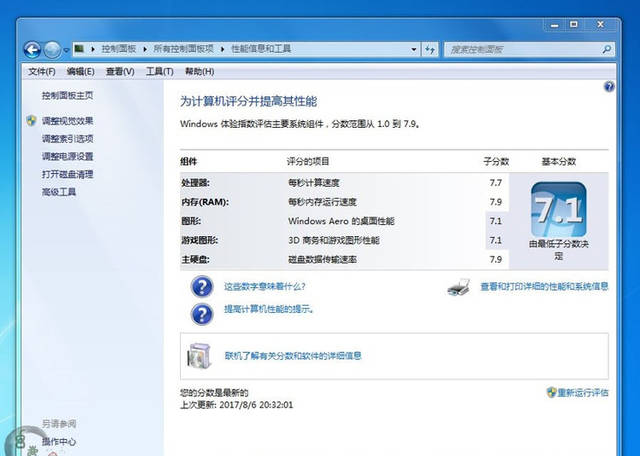Open the blue help icon at top right

609,87
